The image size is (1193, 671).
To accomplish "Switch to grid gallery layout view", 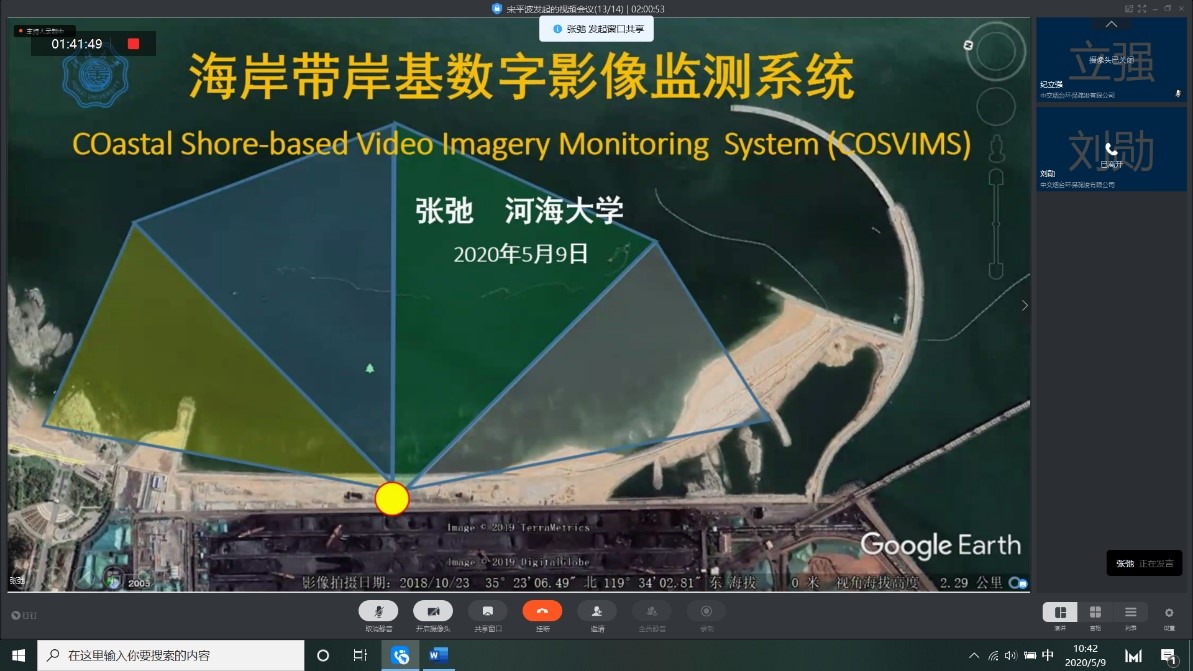I will tap(1095, 612).
